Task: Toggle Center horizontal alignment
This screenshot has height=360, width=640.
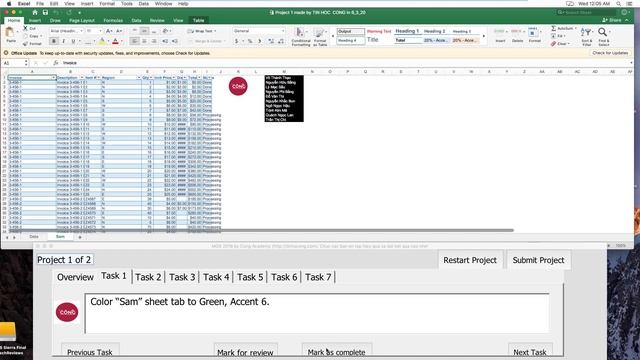Action: point(144,41)
